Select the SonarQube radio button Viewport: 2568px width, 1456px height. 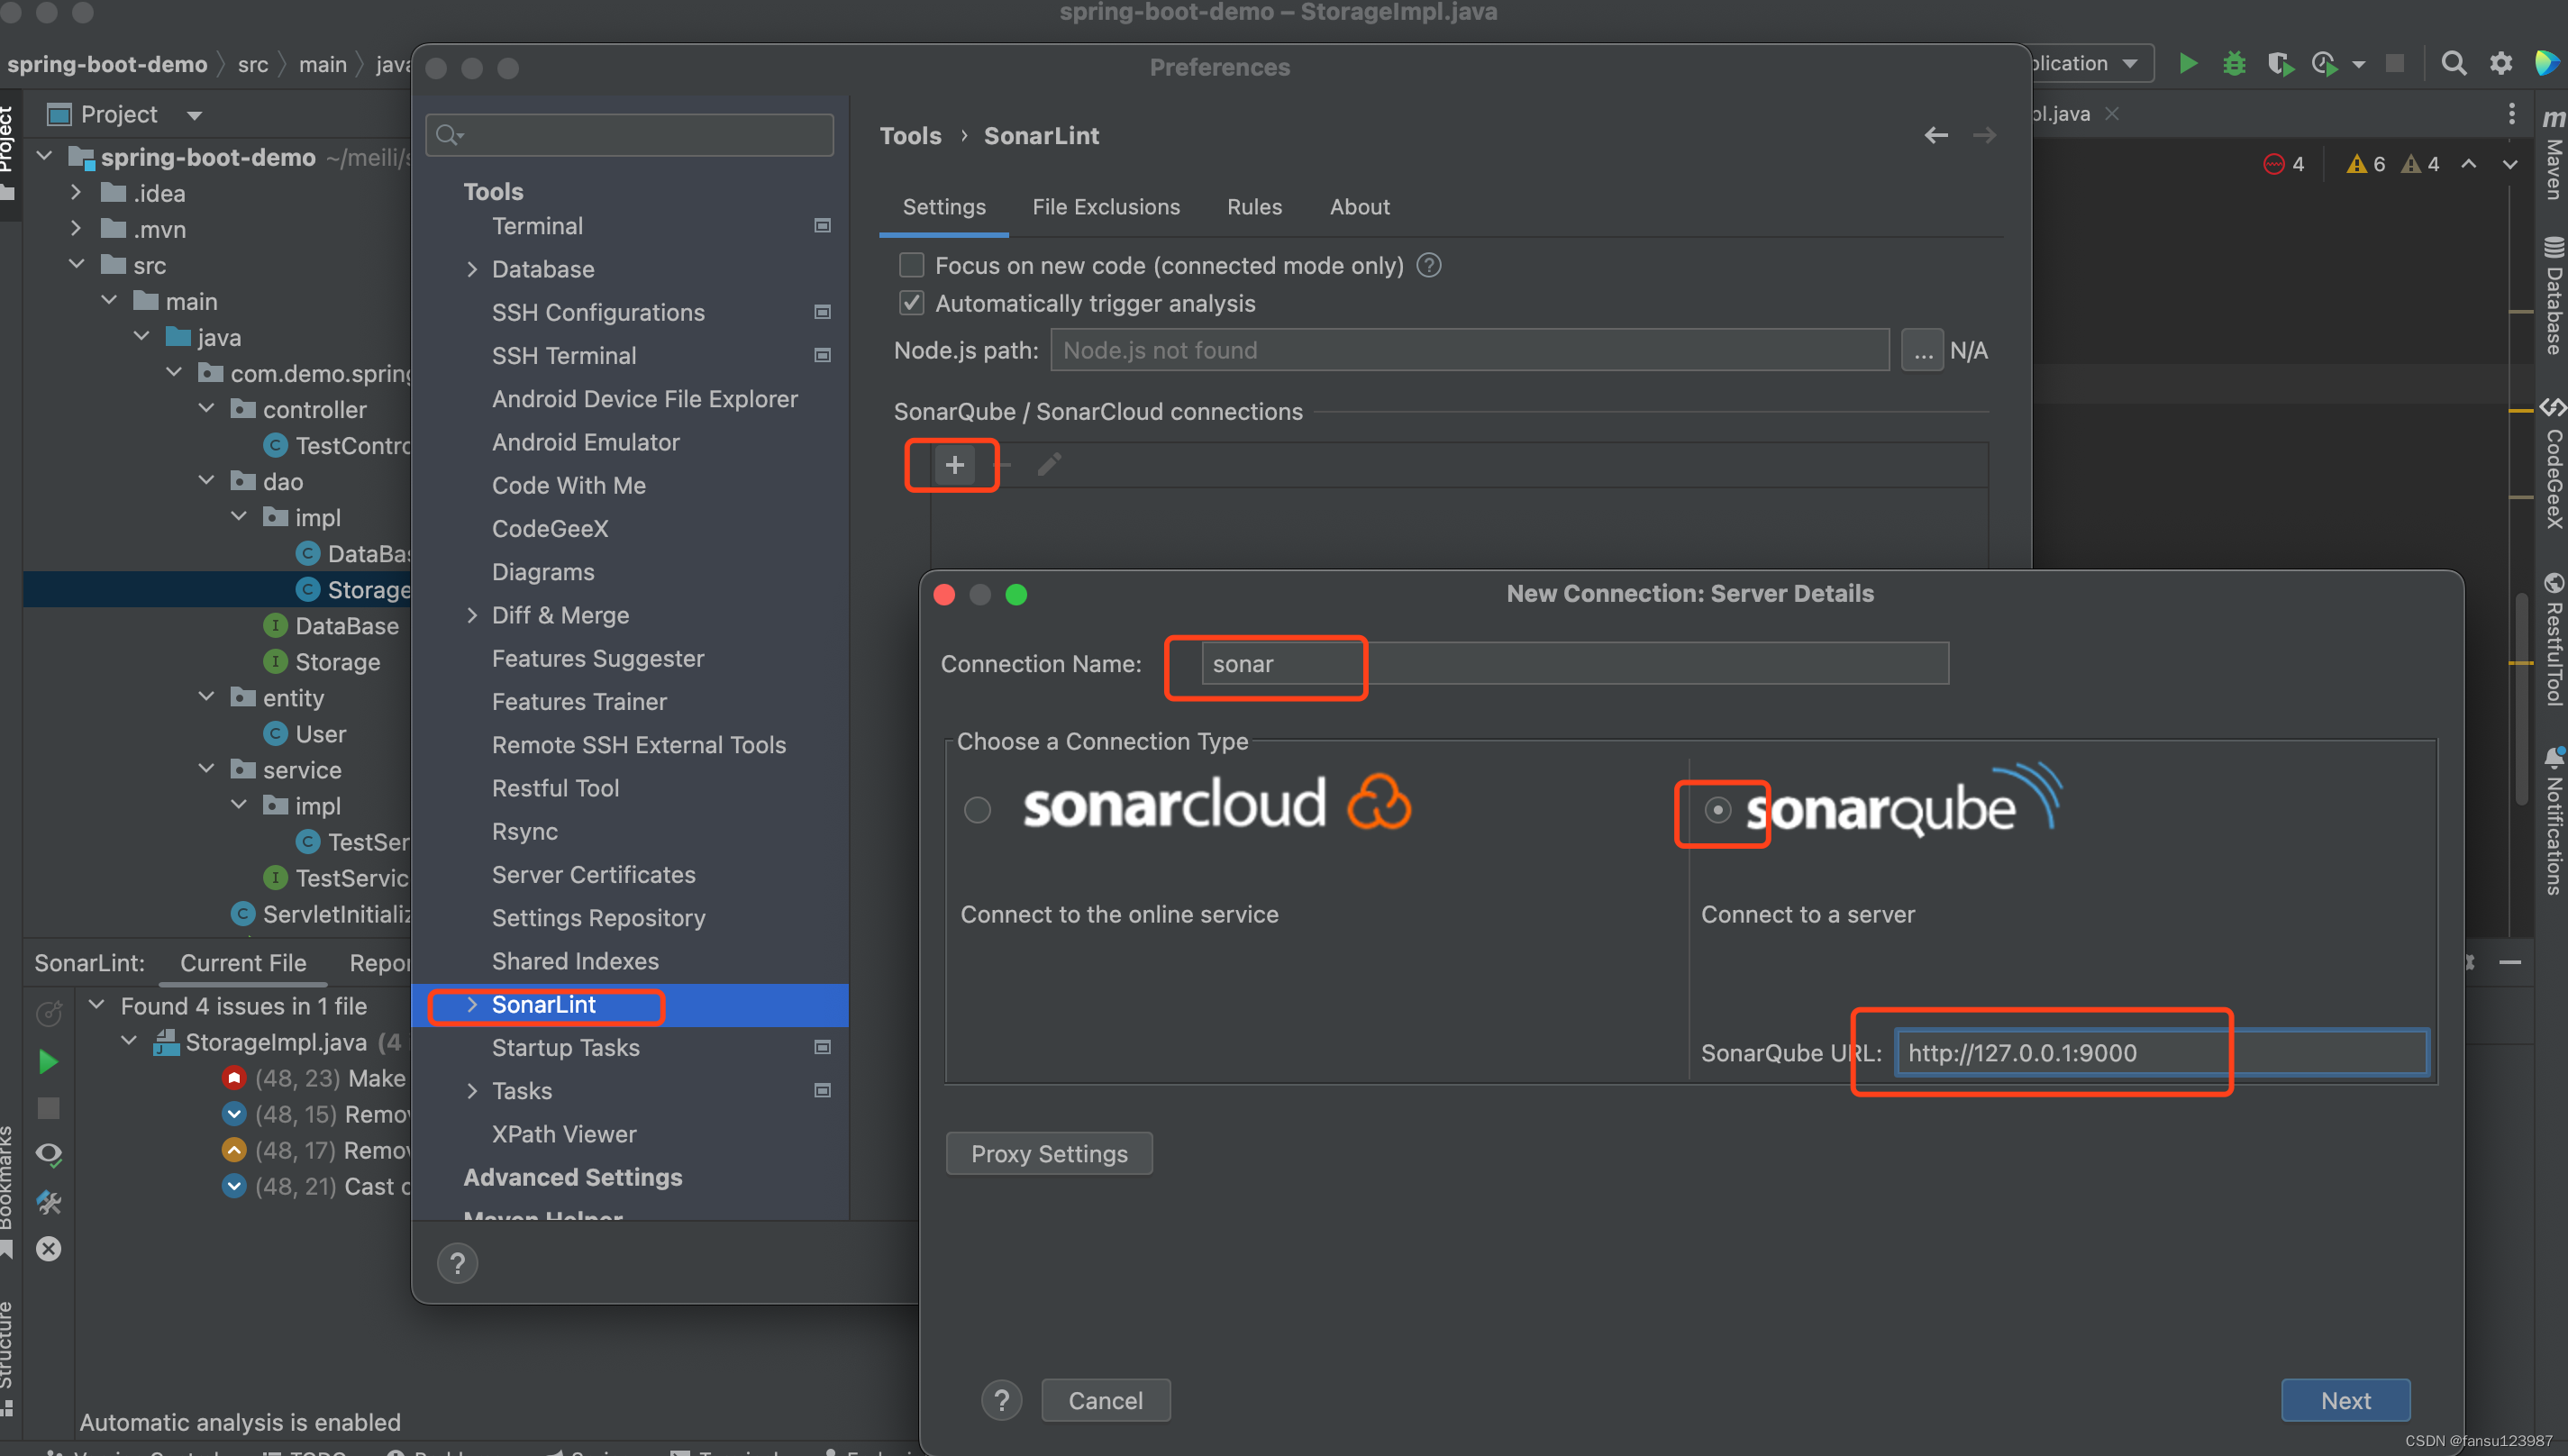(1717, 809)
